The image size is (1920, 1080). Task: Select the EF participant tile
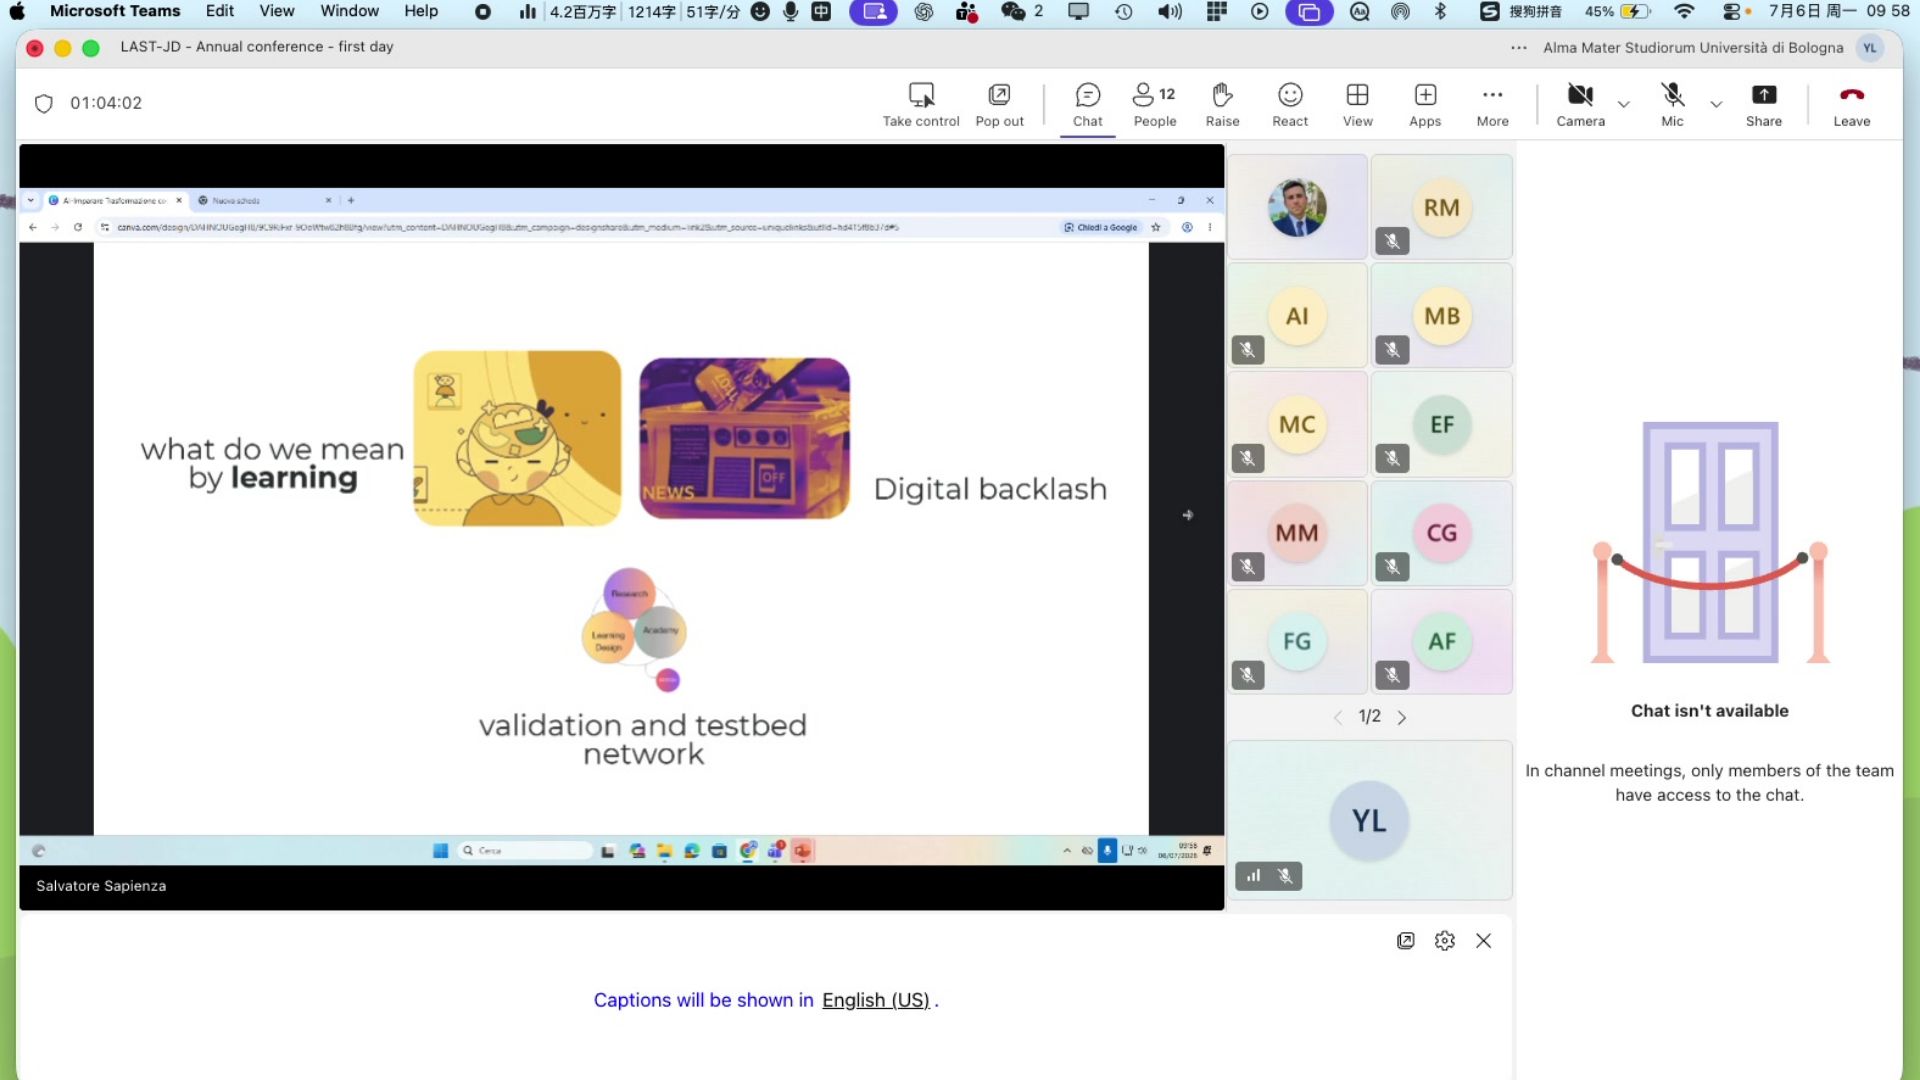(x=1441, y=424)
